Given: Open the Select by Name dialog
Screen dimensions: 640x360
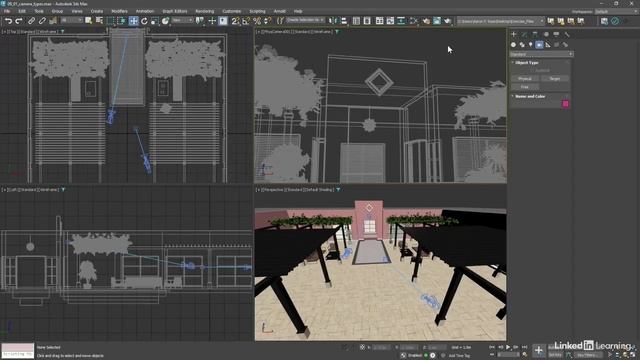Looking at the screenshot, I should point(99,21).
